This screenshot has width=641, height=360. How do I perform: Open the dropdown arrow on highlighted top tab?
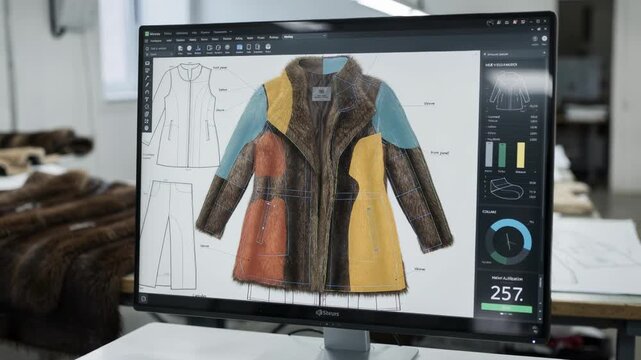(324, 36)
